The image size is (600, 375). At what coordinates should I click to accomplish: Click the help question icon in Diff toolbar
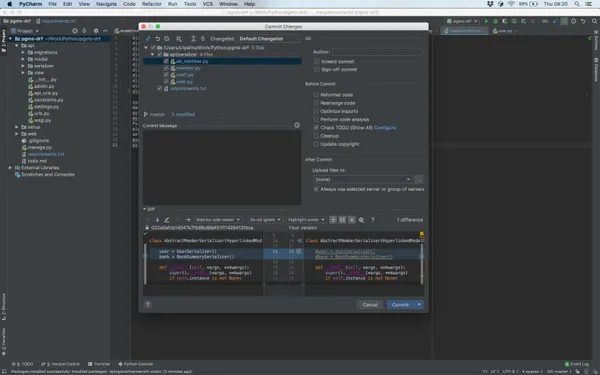click(372, 220)
